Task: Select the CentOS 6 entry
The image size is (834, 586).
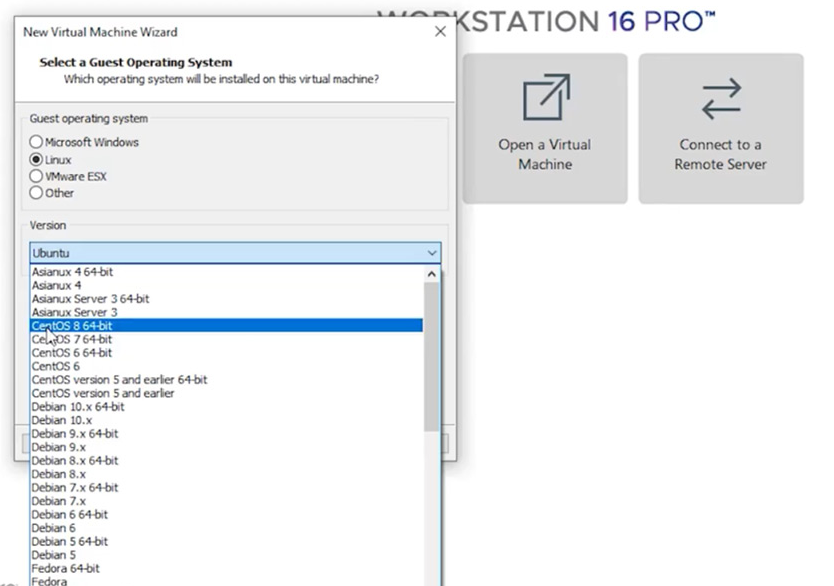Action: tap(227, 366)
